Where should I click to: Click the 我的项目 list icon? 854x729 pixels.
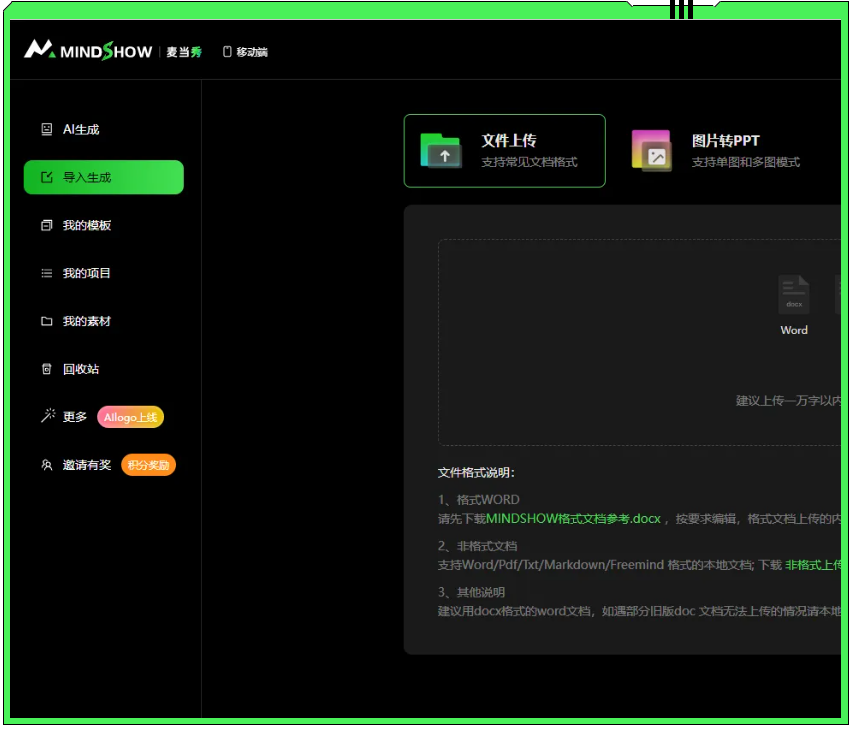47,273
